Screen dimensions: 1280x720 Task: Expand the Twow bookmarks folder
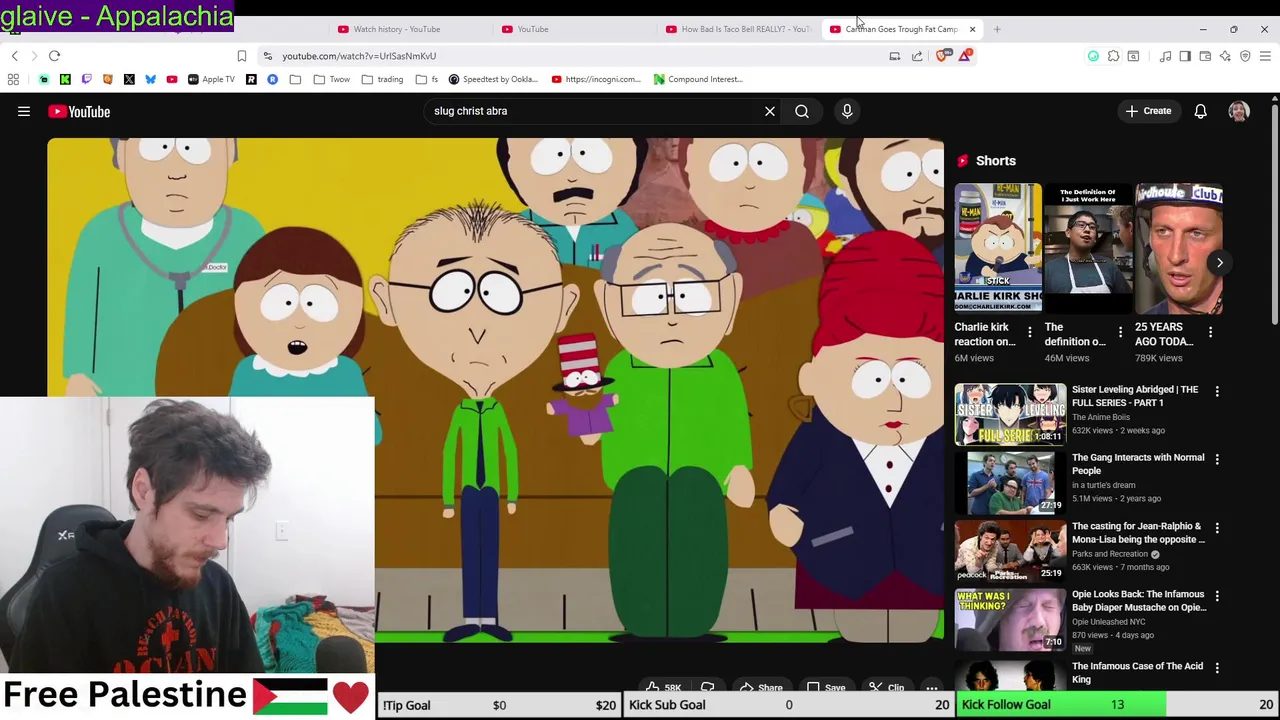pos(333,79)
